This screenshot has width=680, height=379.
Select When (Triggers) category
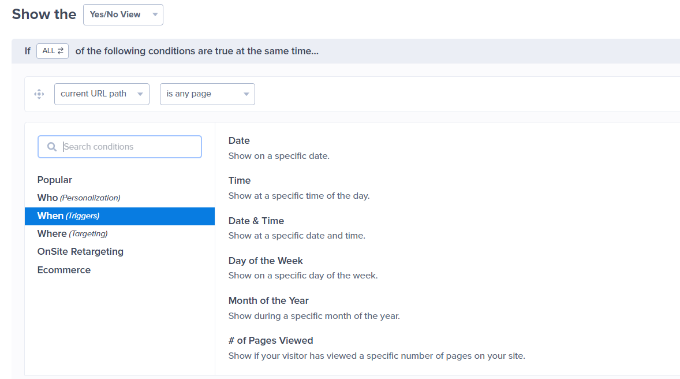click(120, 216)
